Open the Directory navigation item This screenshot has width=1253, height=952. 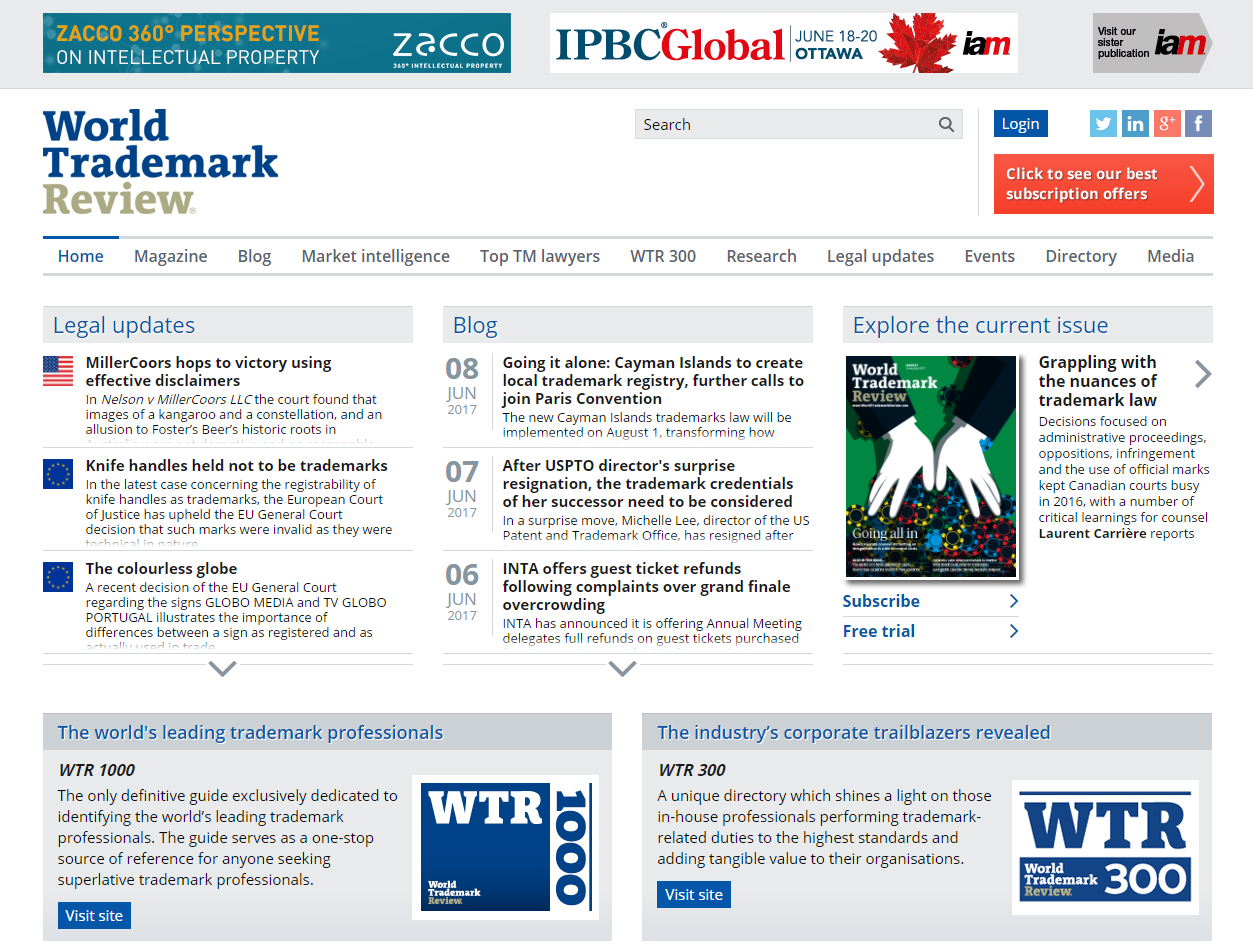(1081, 256)
